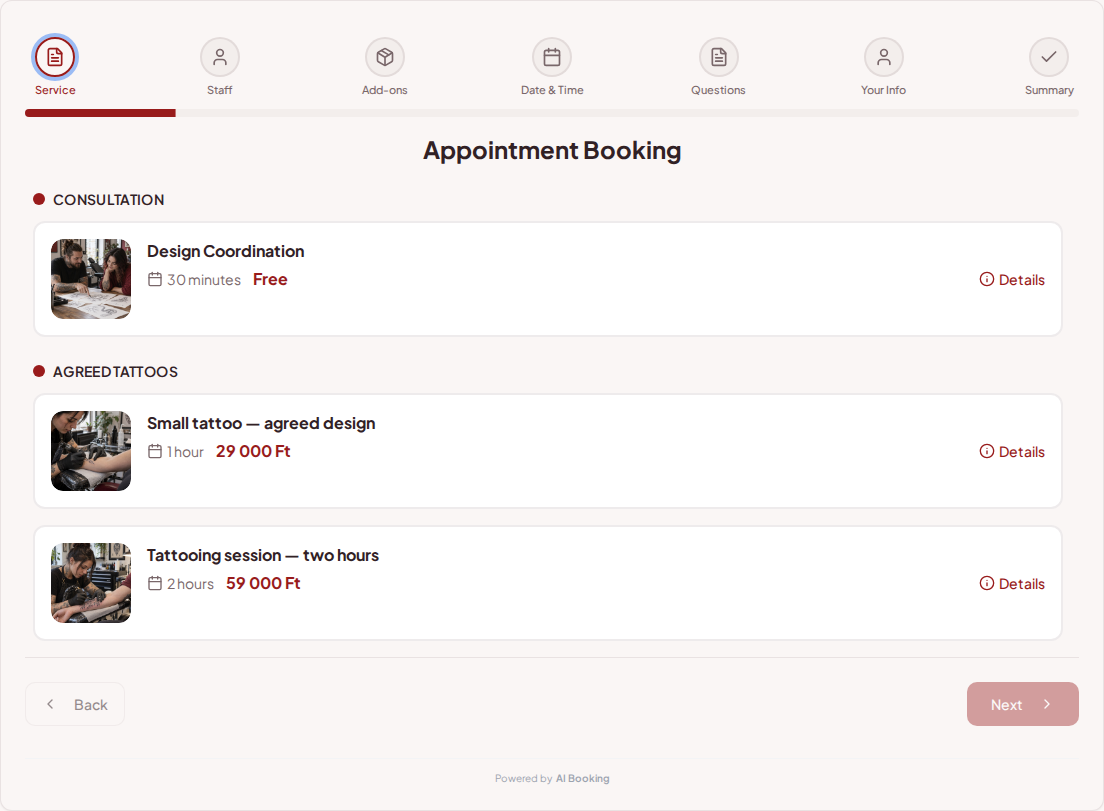The height and width of the screenshot is (811, 1104).
Task: Click the 59 000 Ft price
Action: pos(263,583)
